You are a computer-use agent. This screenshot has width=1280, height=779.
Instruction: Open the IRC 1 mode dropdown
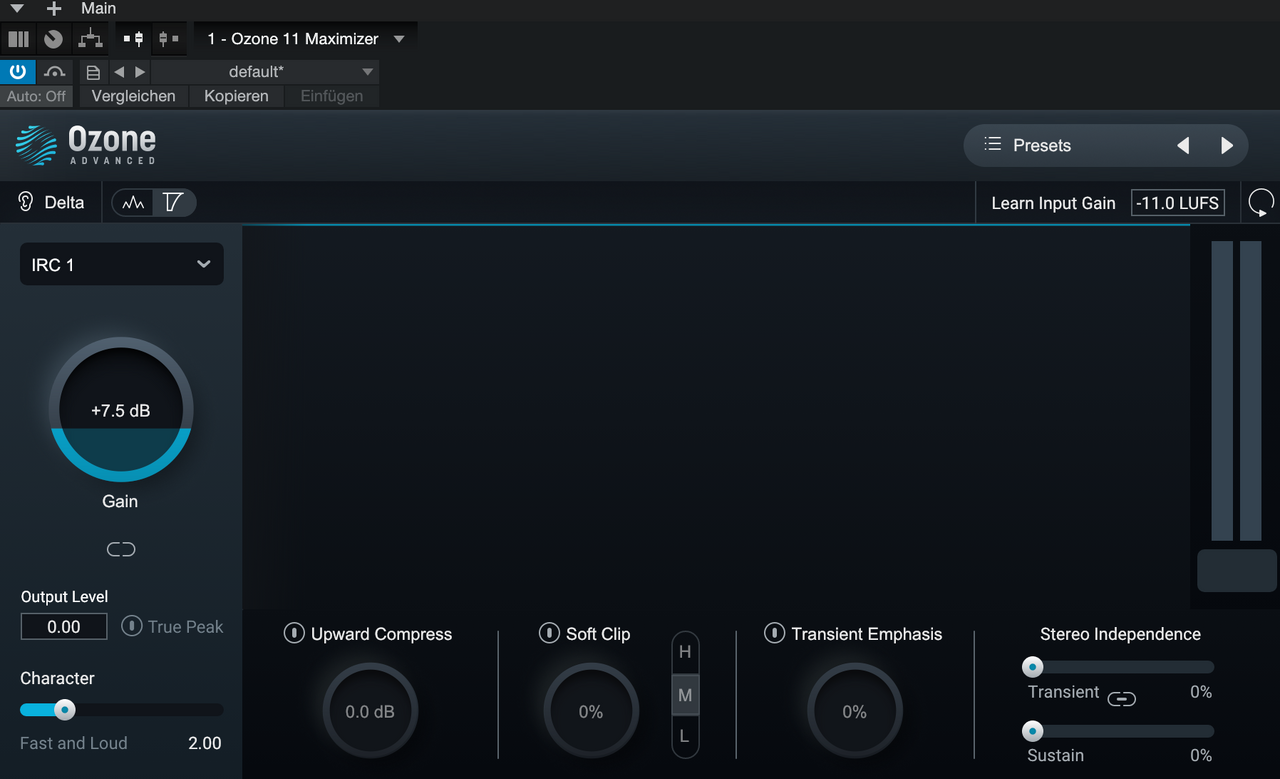pyautogui.click(x=122, y=264)
